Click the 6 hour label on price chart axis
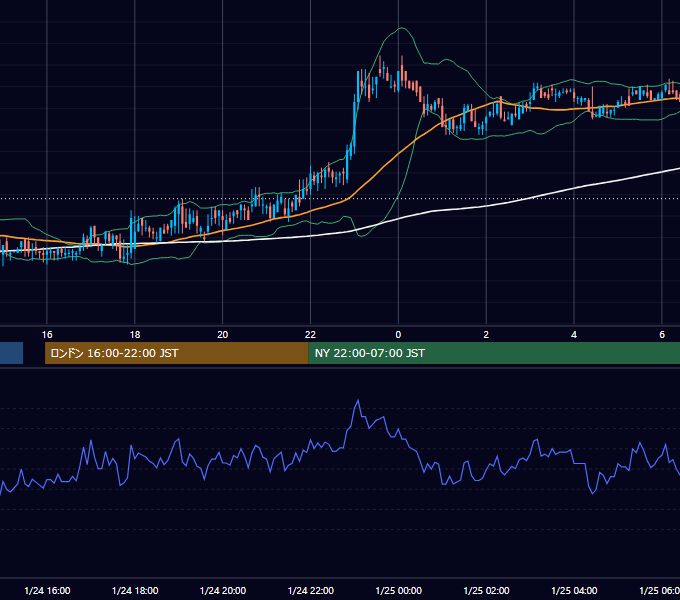 click(662, 335)
